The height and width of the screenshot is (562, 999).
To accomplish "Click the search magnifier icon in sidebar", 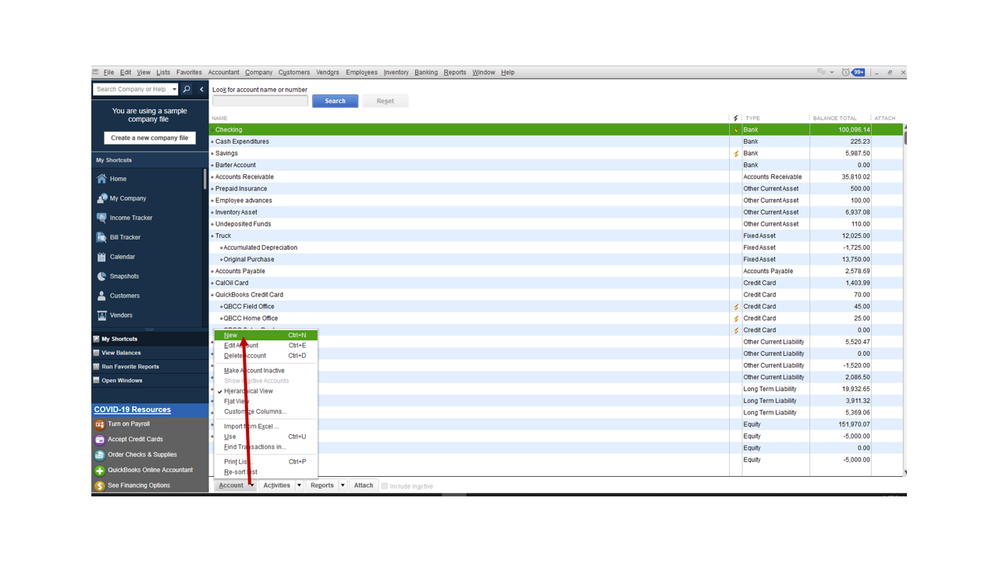I will 187,89.
